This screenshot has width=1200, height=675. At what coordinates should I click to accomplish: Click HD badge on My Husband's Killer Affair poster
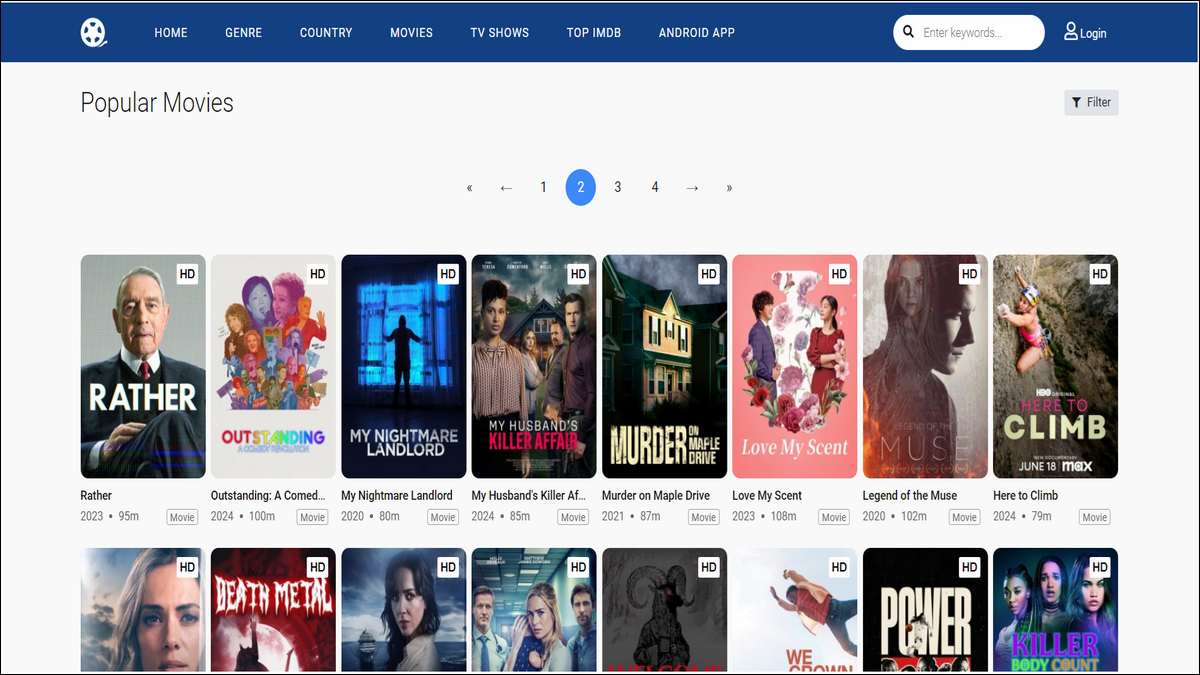point(578,273)
